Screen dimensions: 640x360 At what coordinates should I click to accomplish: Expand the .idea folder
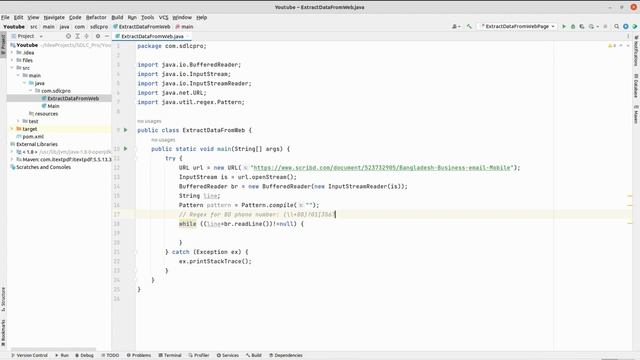tap(12, 53)
